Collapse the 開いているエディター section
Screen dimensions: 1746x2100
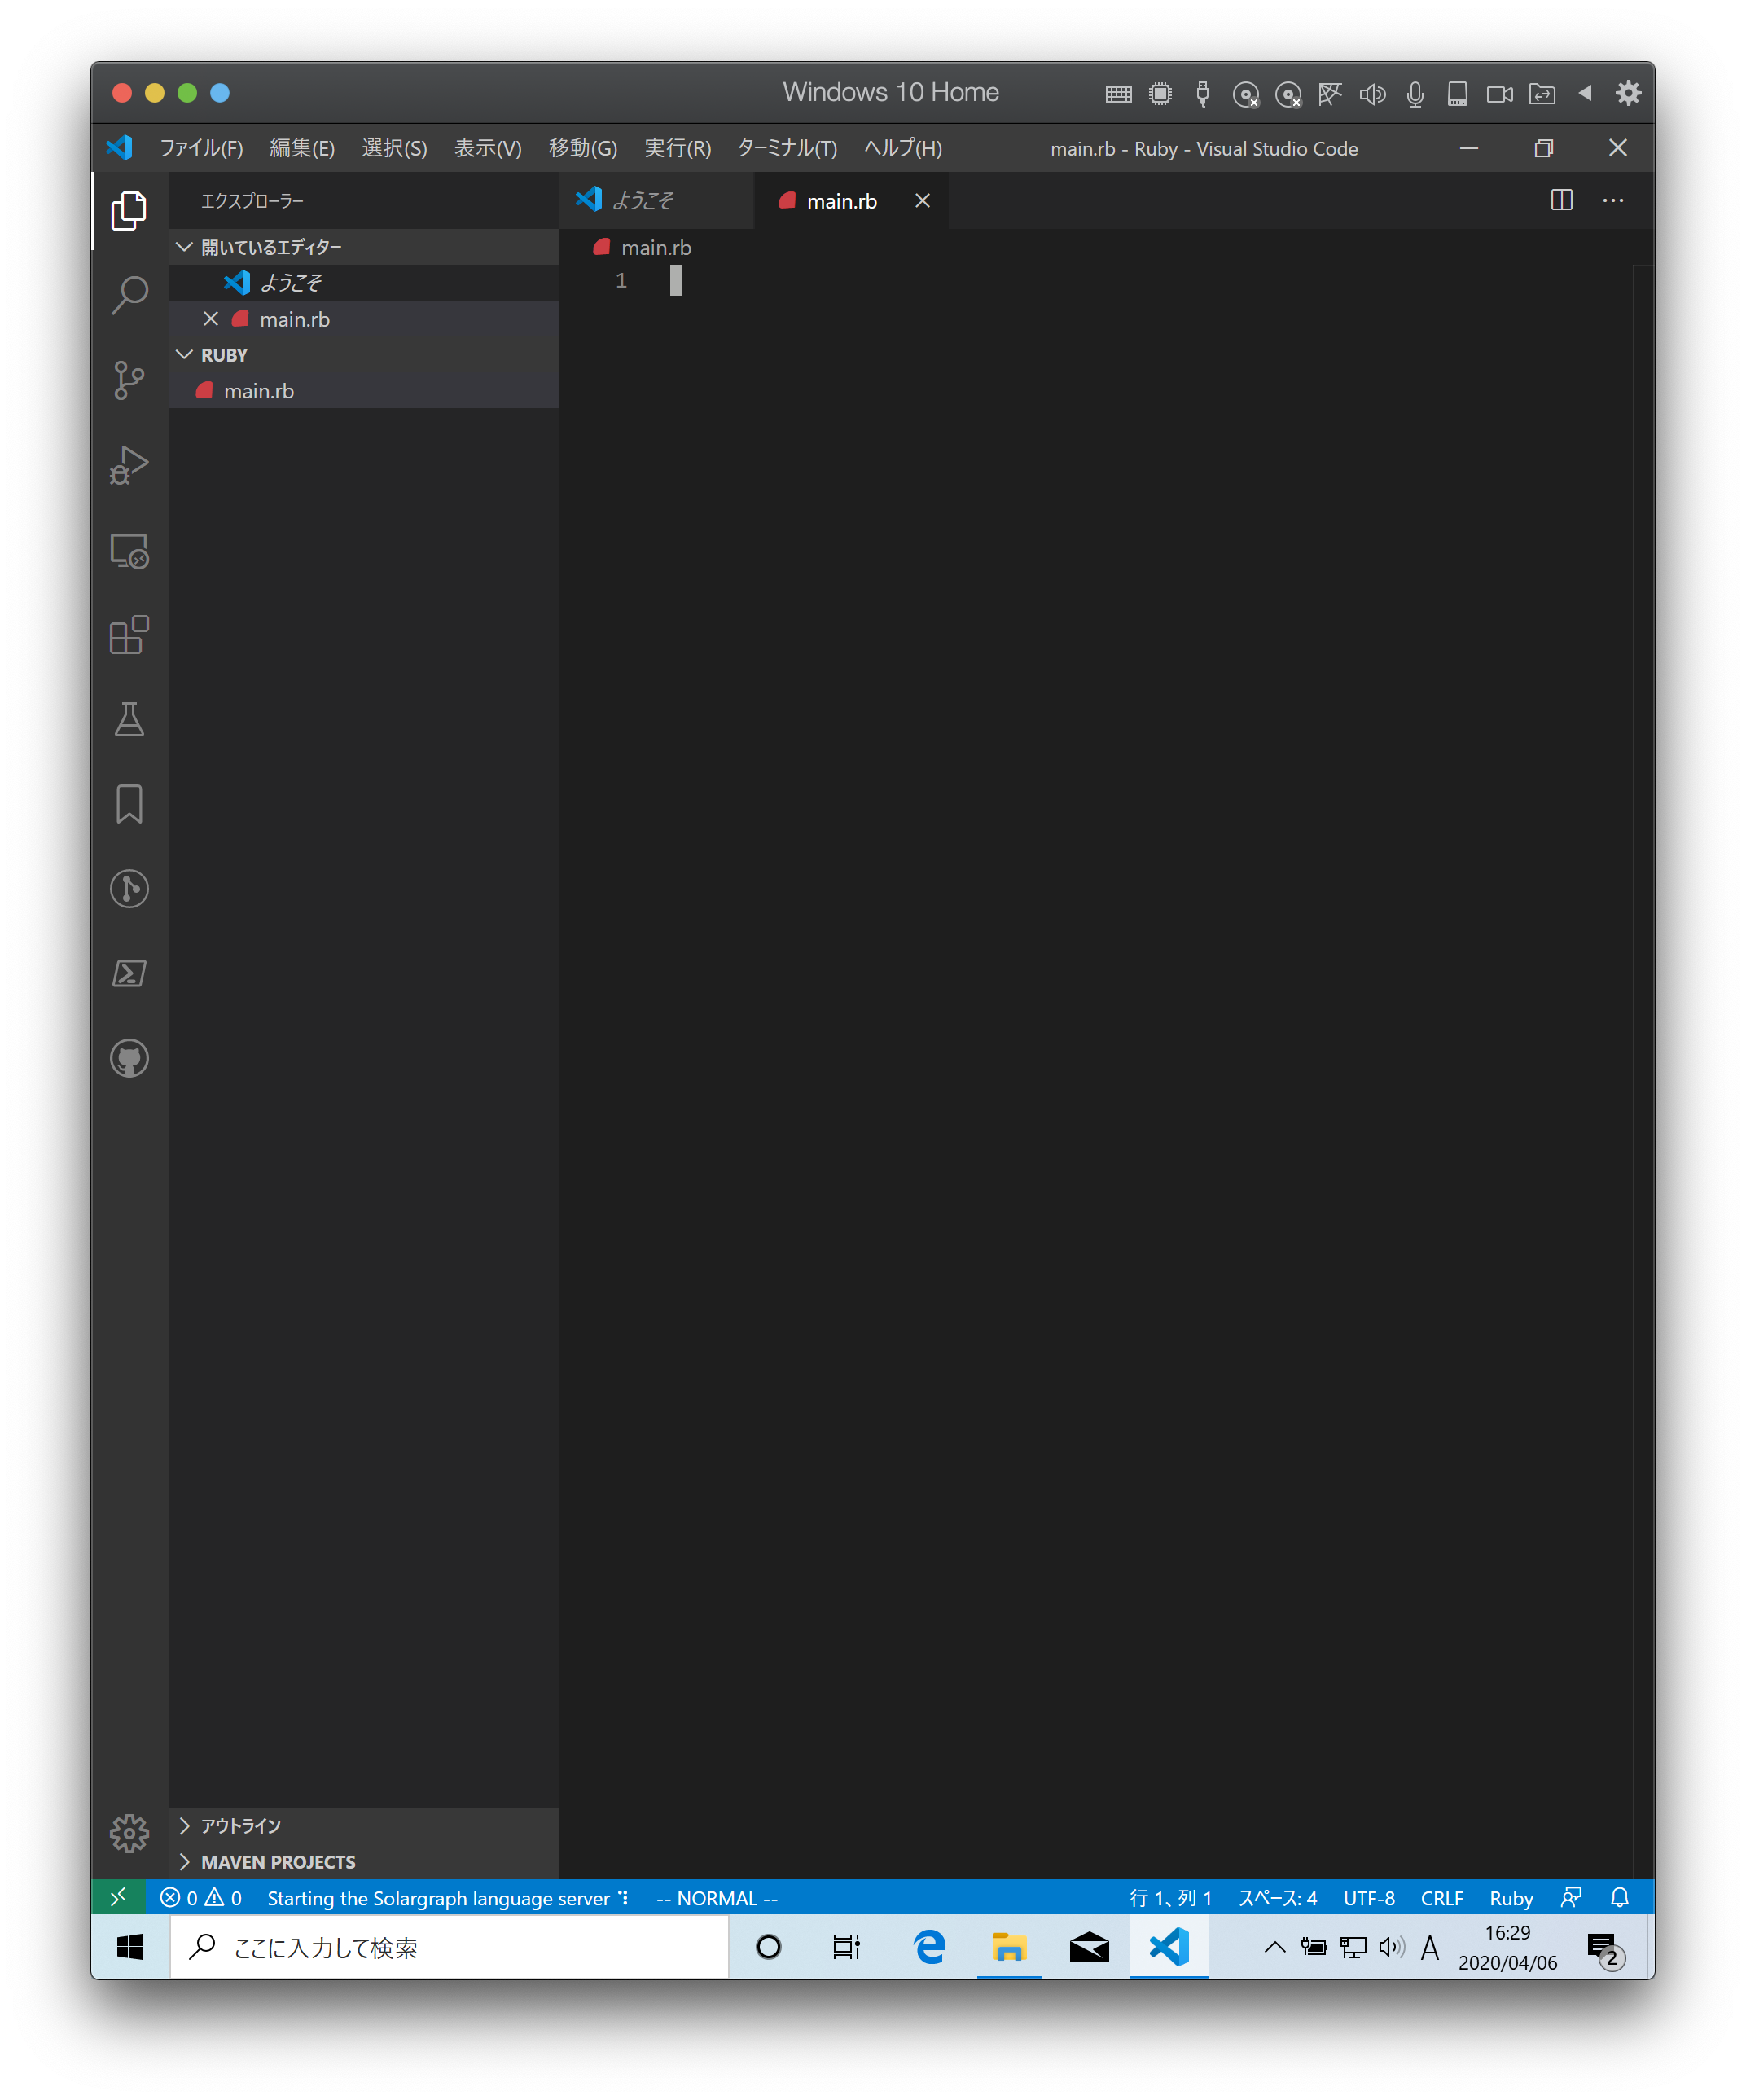pyautogui.click(x=270, y=247)
